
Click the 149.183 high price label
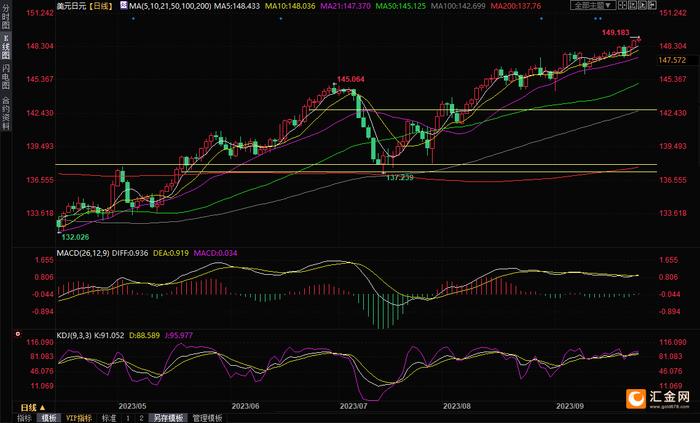click(x=615, y=32)
